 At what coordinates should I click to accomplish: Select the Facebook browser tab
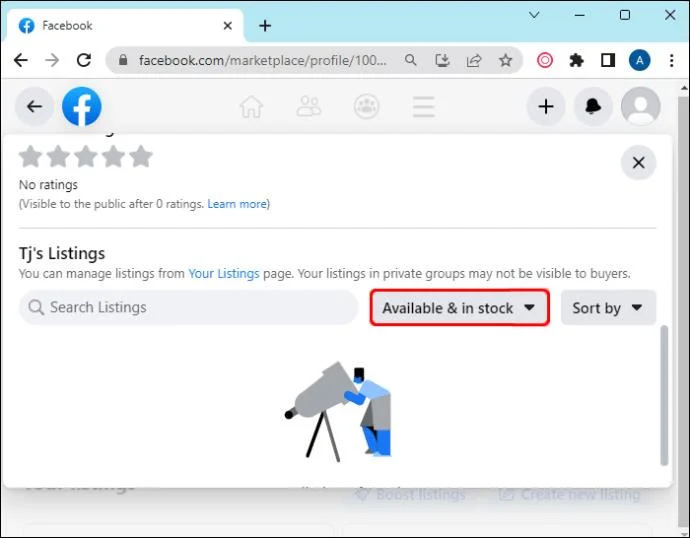[123, 26]
